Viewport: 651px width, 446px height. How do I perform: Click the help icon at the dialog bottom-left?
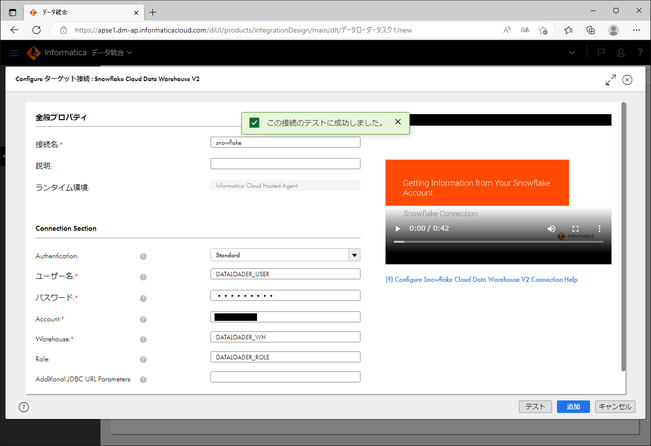coord(24,407)
